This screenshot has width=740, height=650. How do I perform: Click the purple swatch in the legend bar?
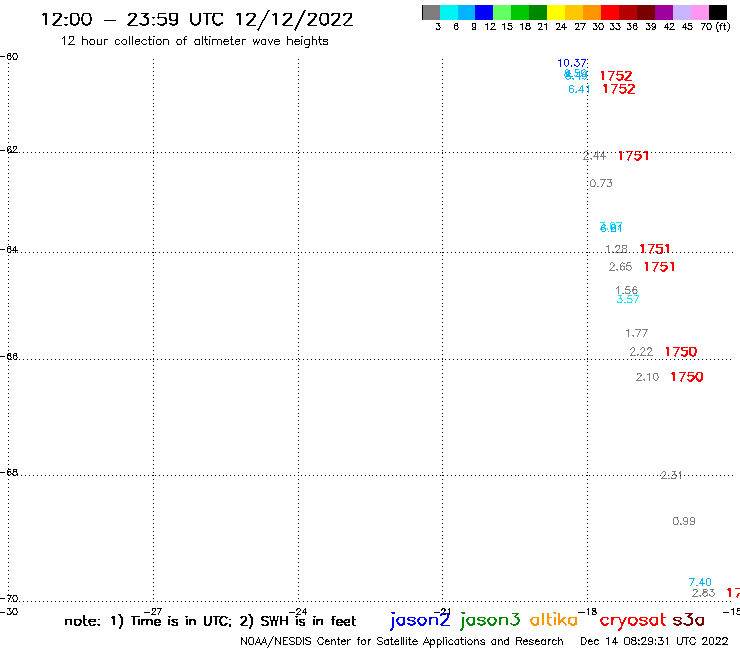tap(664, 12)
